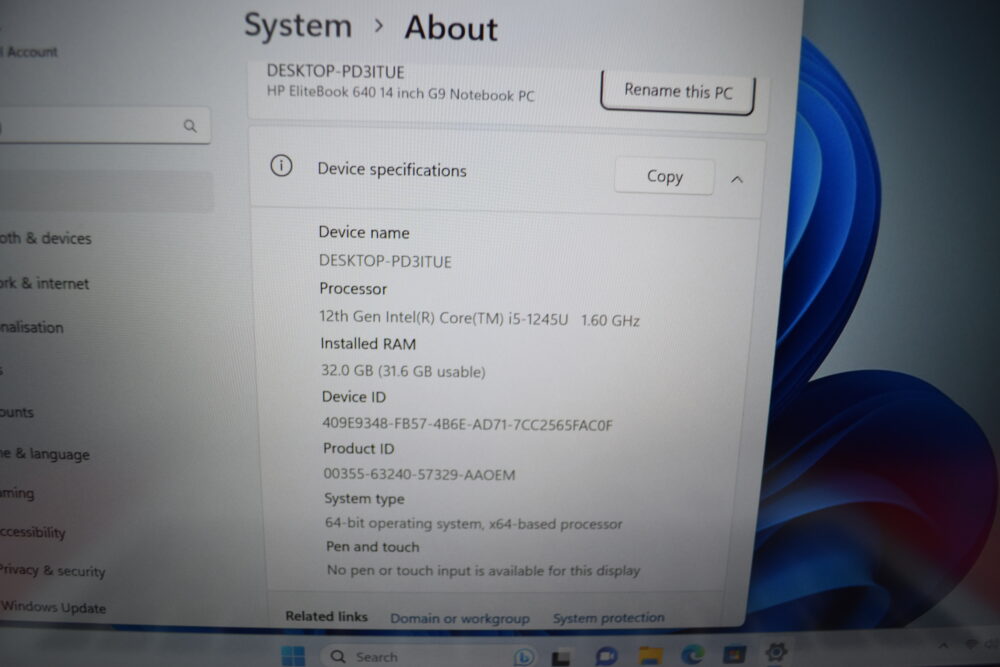This screenshot has width=1000, height=667.
Task: Click the Processor label
Action: click(x=353, y=289)
